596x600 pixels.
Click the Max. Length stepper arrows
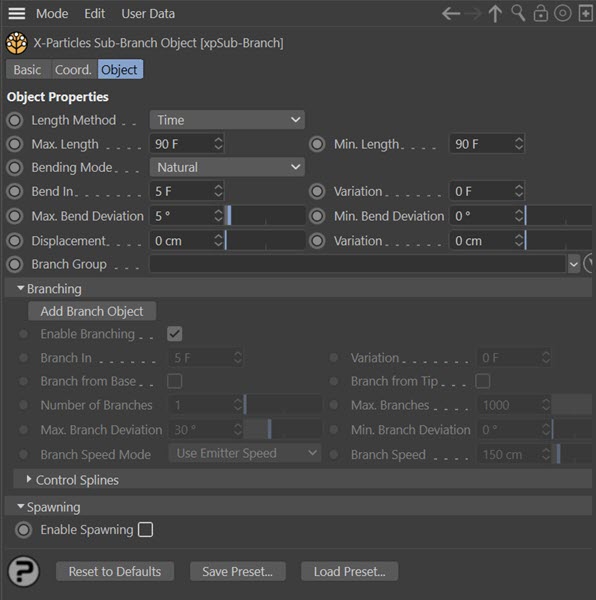click(x=218, y=144)
